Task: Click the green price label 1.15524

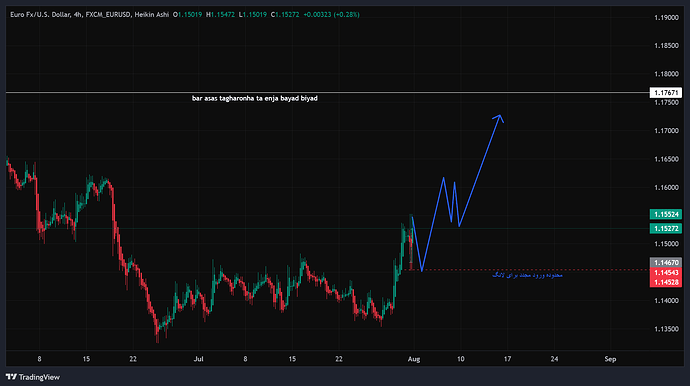Action: pos(666,214)
